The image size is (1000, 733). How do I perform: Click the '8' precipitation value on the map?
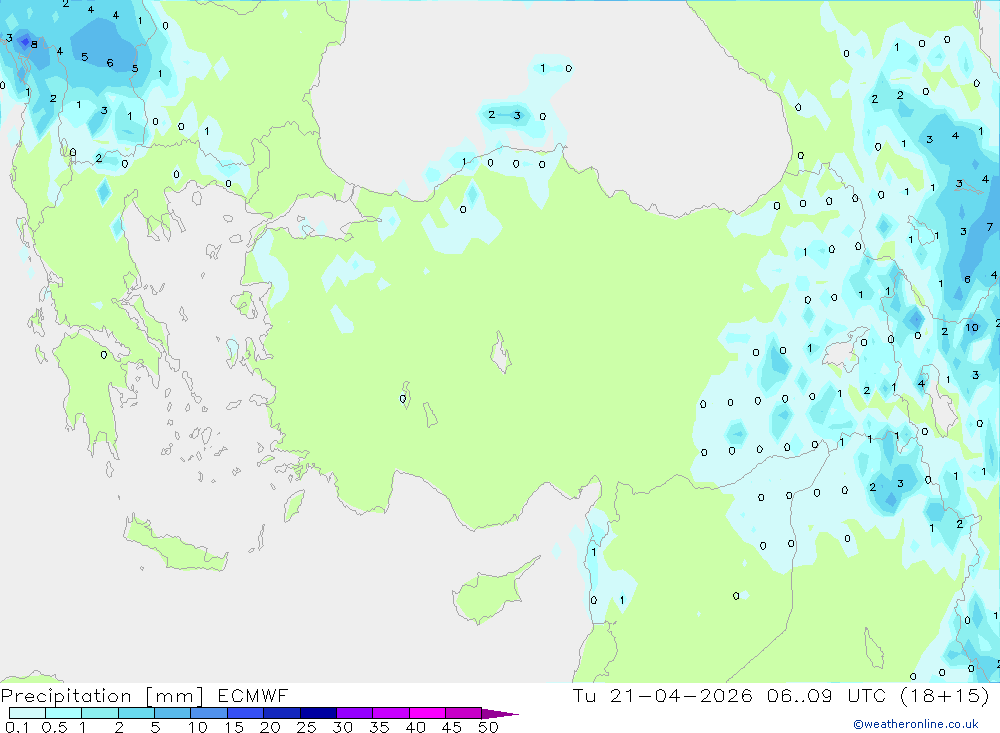(x=34, y=45)
